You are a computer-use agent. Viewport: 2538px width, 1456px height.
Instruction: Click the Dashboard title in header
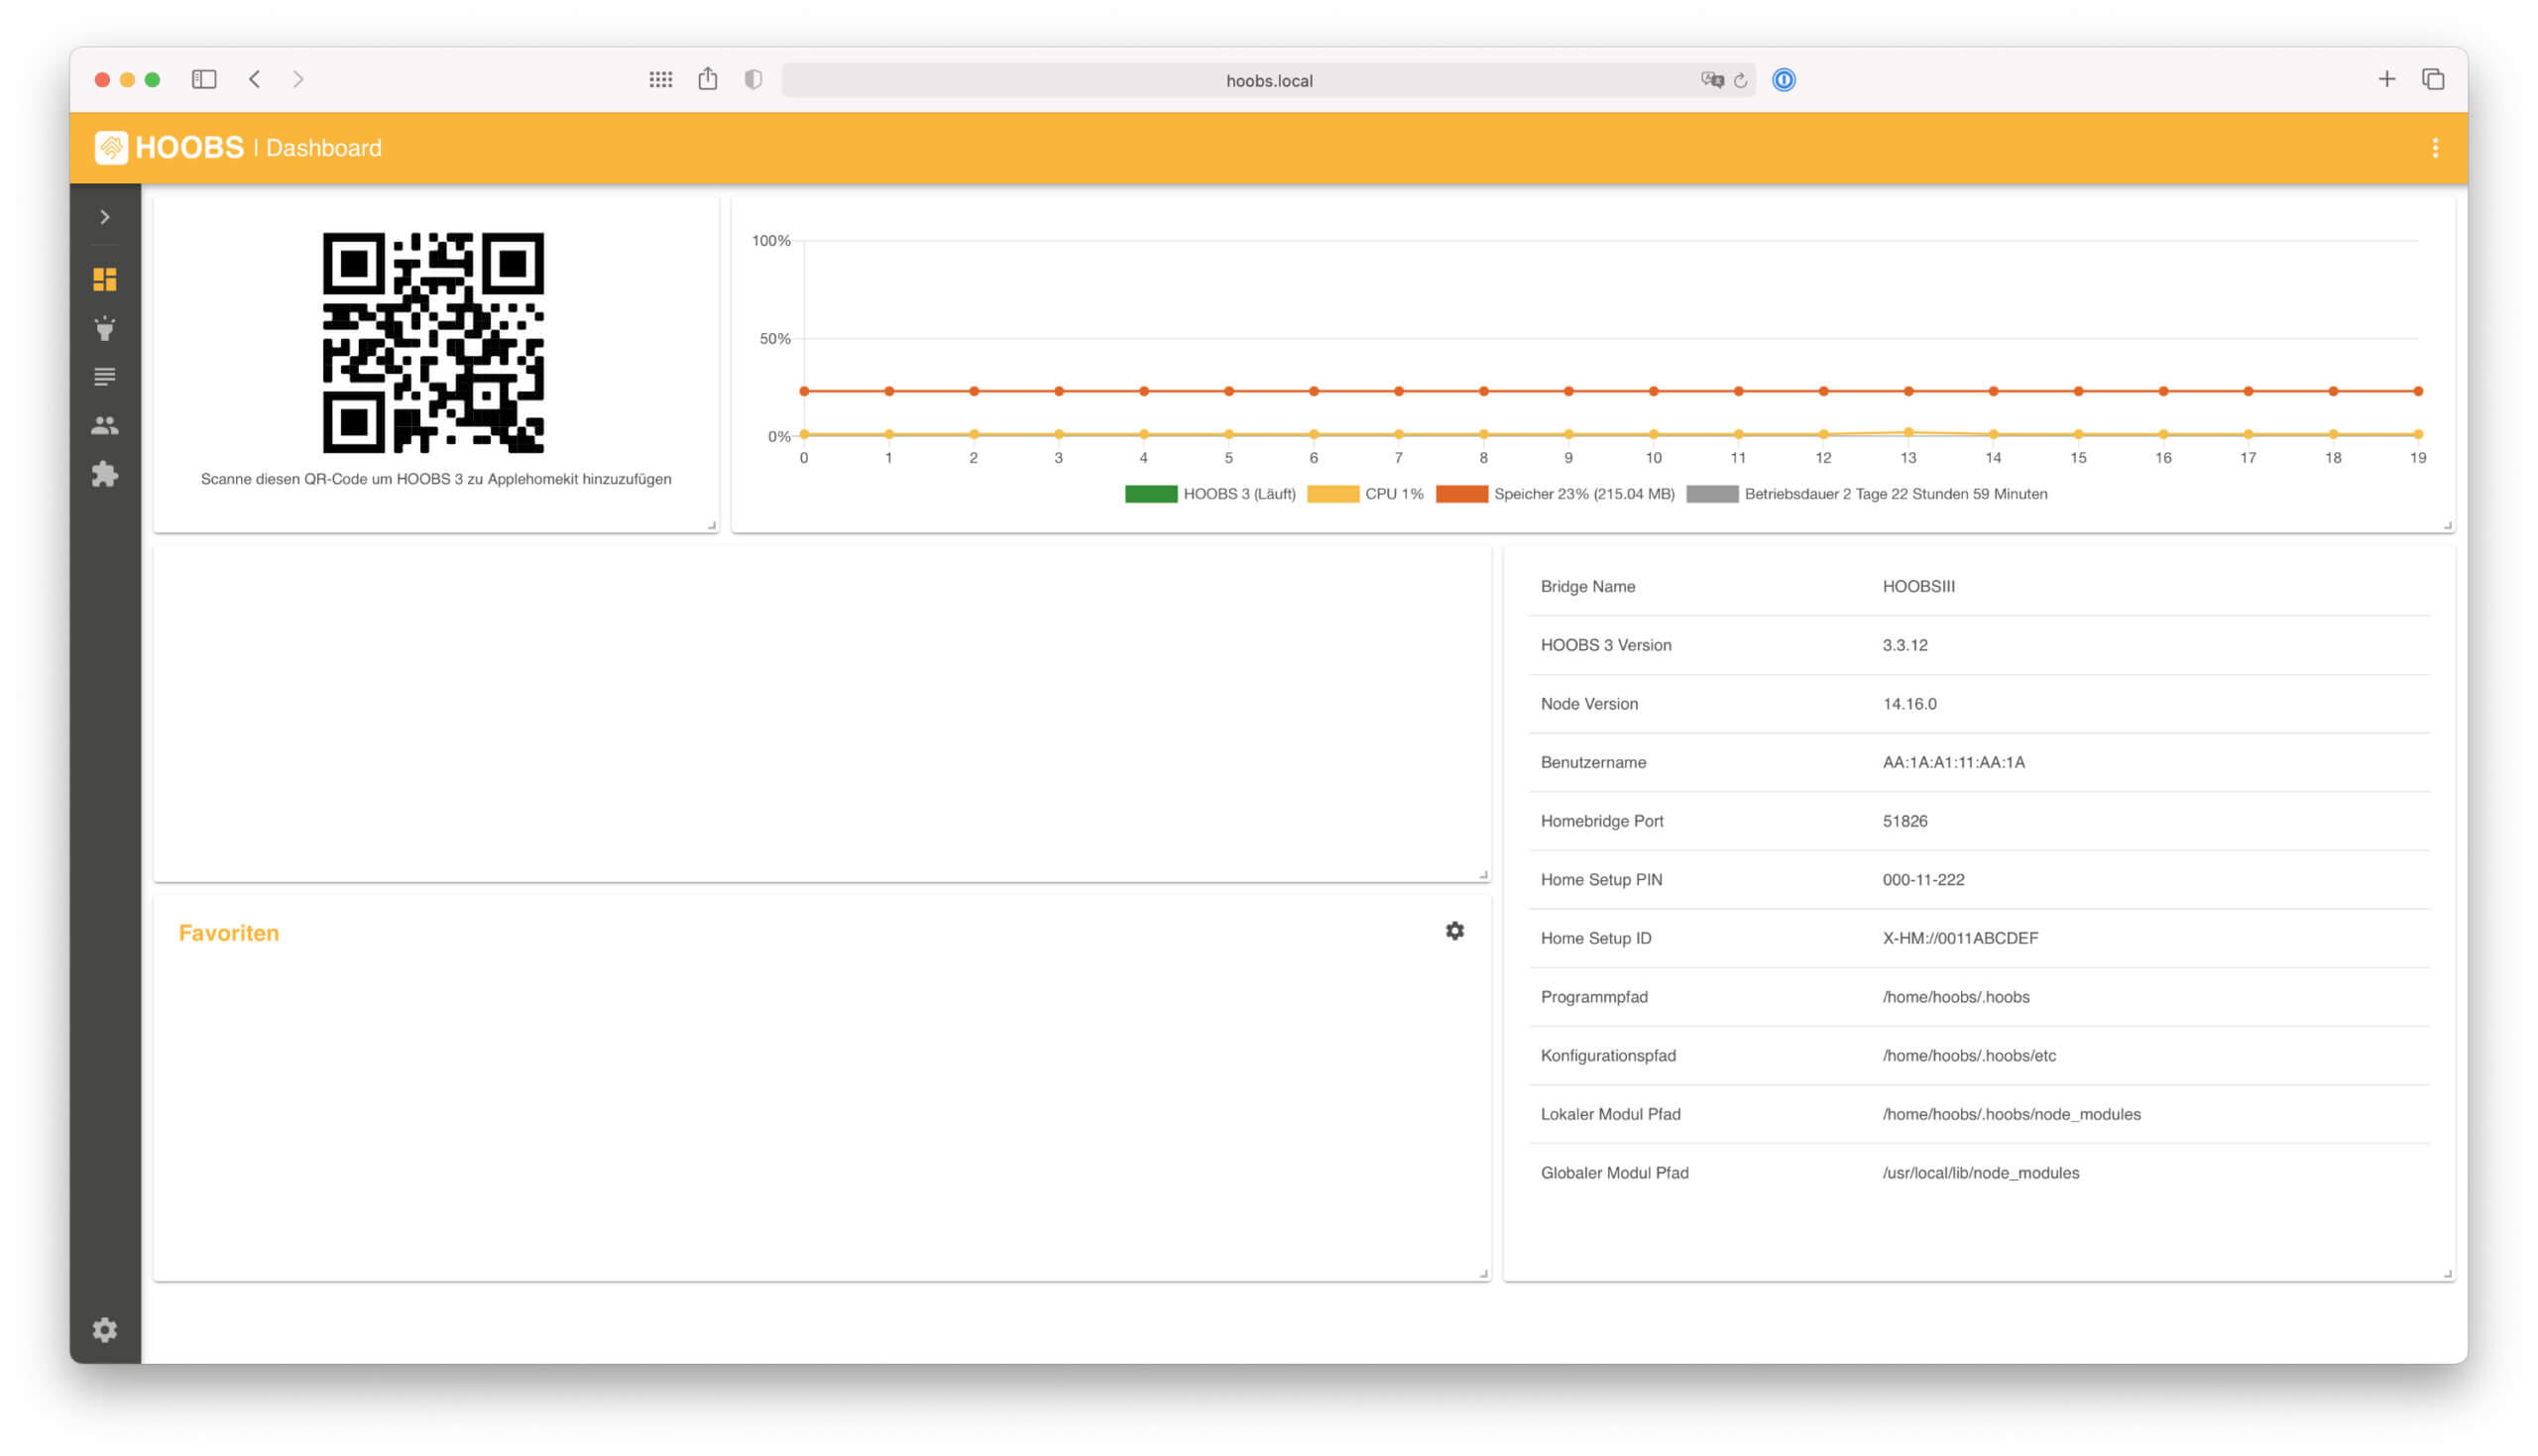point(324,148)
